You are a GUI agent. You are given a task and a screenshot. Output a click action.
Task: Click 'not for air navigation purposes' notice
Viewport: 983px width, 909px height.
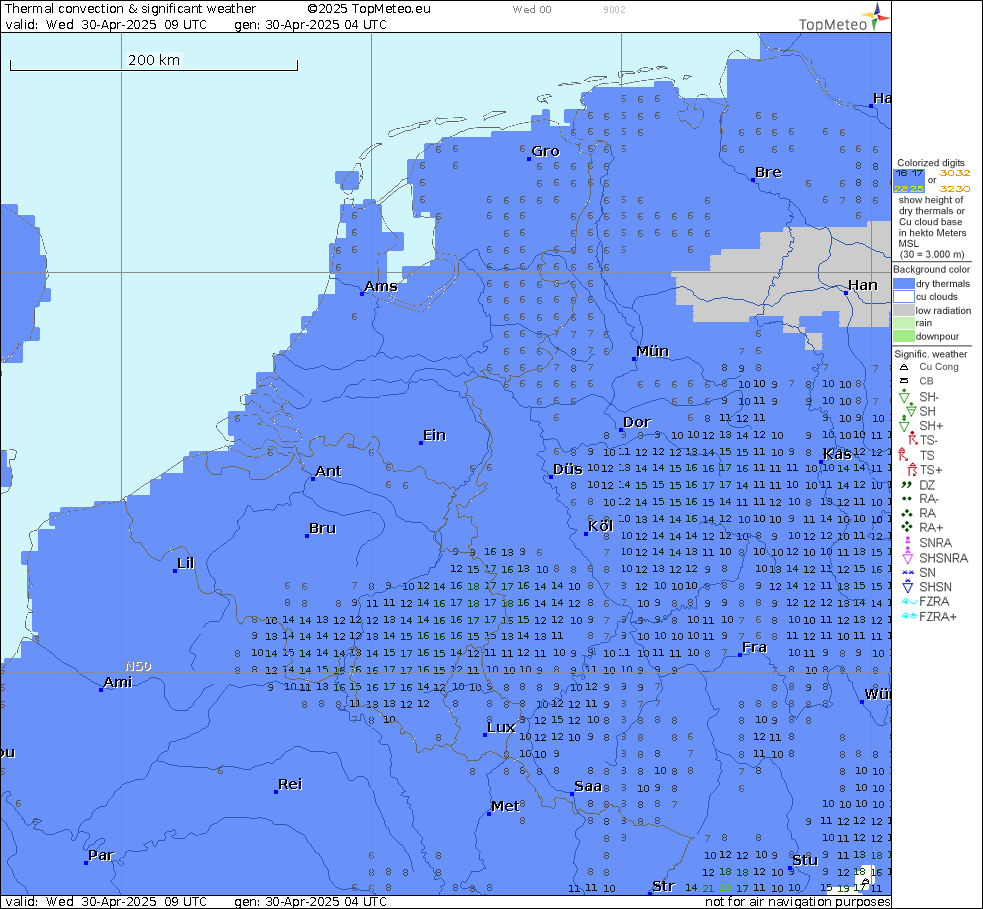797,901
